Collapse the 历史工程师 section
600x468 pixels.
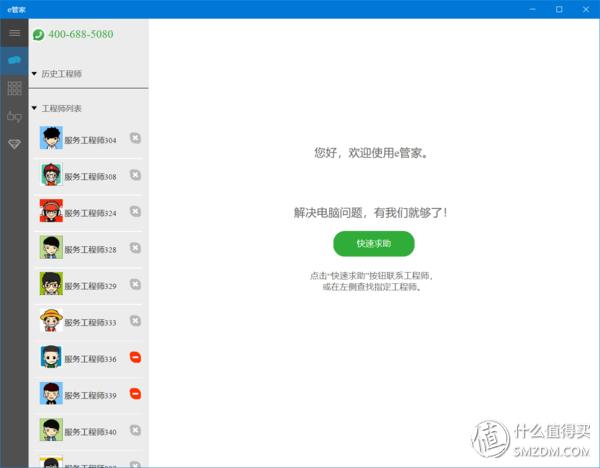click(x=34, y=73)
